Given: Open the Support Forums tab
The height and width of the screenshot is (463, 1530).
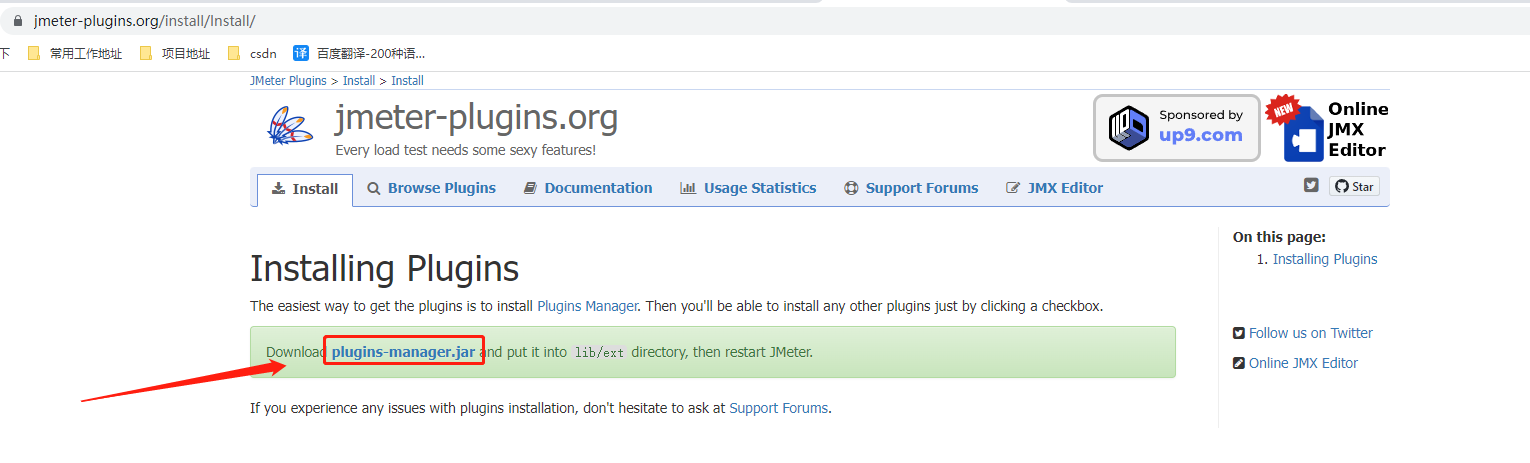Looking at the screenshot, I should tap(911, 188).
